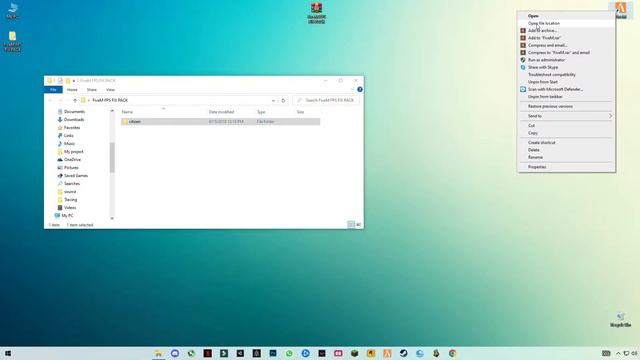Open the View ribbon tab

(x=111, y=89)
